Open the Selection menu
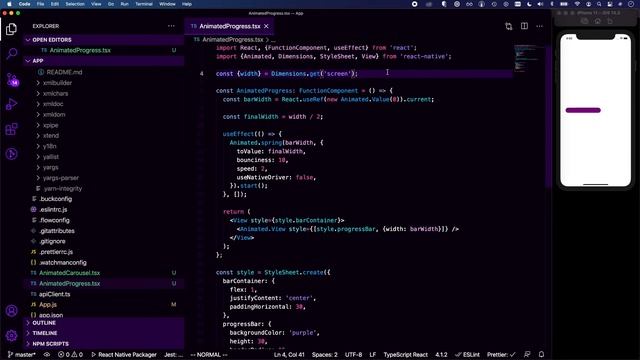Image resolution: width=640 pixels, height=360 pixels. tap(75, 4)
